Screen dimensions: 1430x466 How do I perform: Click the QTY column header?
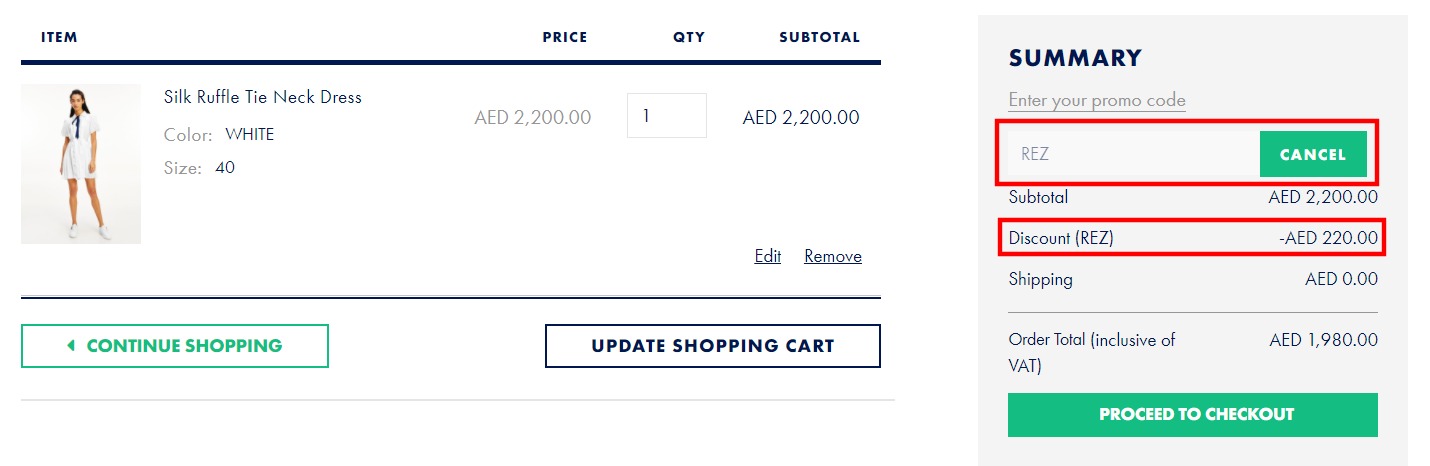click(x=689, y=37)
